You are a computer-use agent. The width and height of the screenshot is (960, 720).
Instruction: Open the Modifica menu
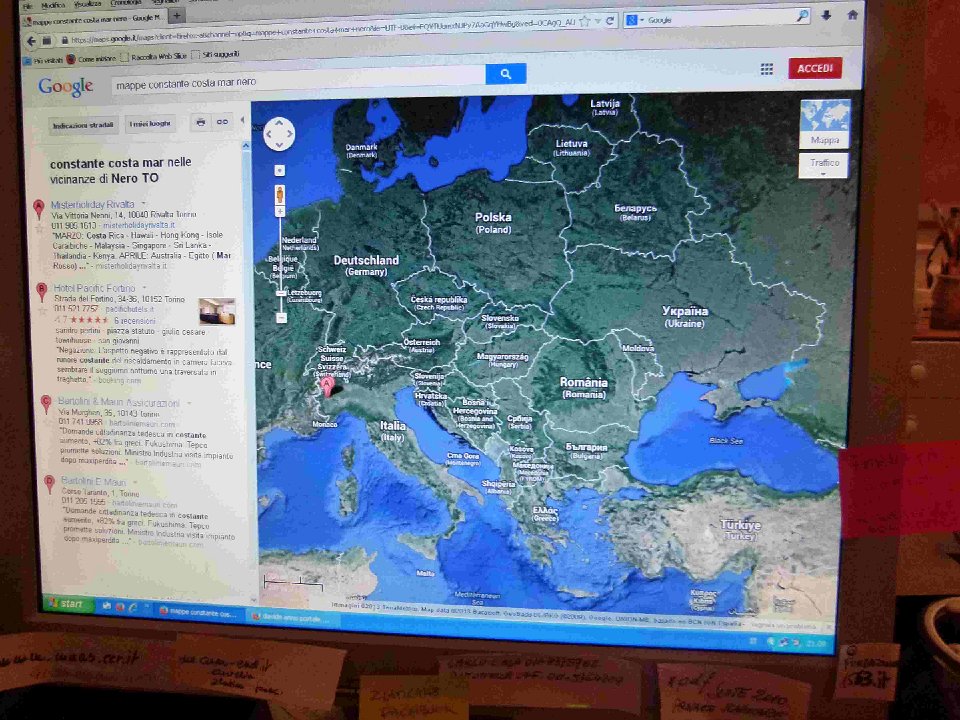click(53, 5)
